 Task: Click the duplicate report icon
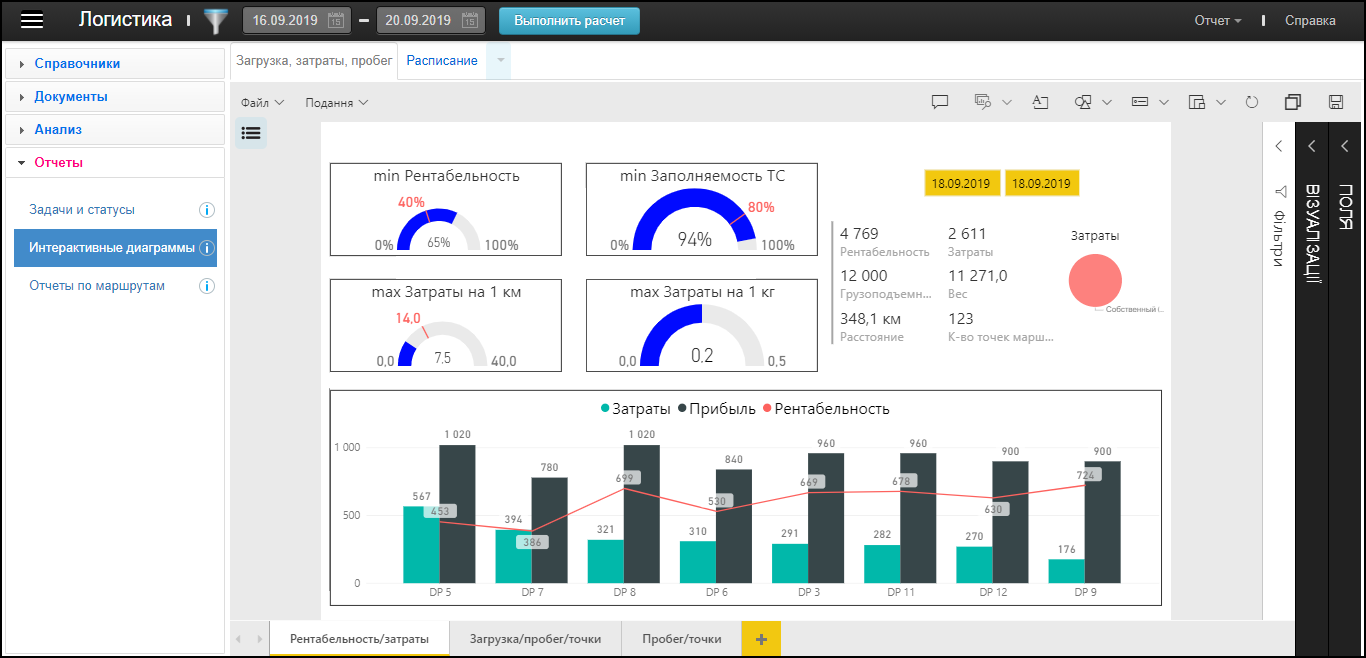[1293, 102]
